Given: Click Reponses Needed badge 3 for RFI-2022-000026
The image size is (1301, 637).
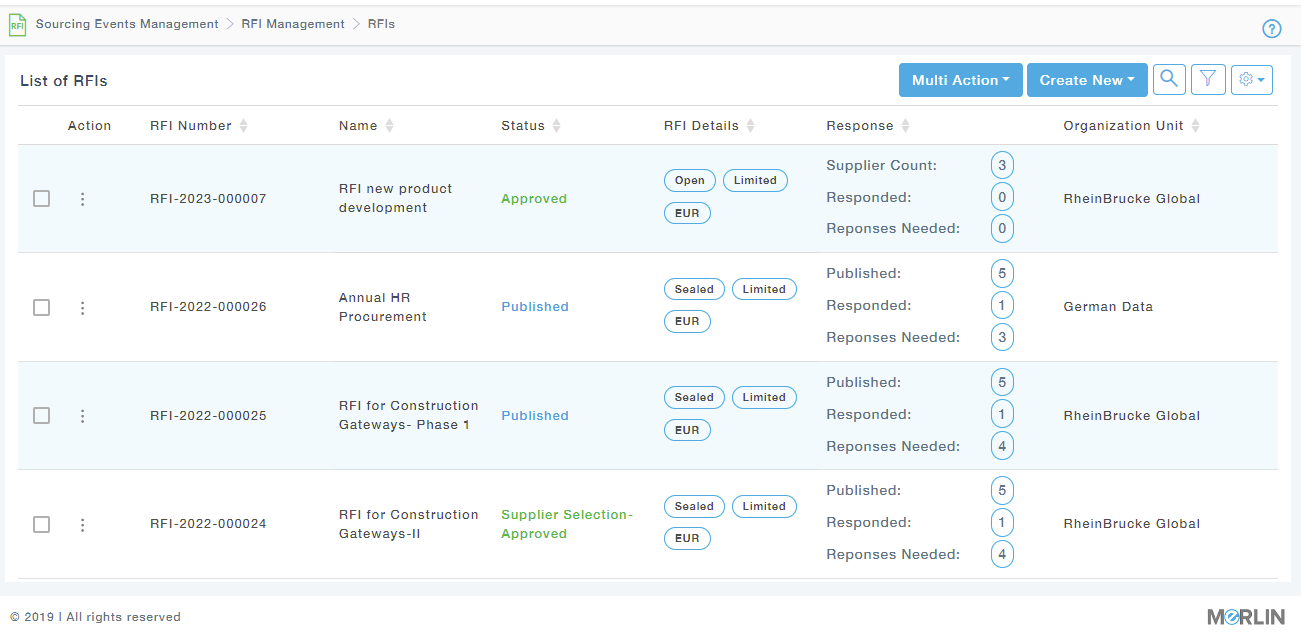Looking at the screenshot, I should pos(1002,337).
